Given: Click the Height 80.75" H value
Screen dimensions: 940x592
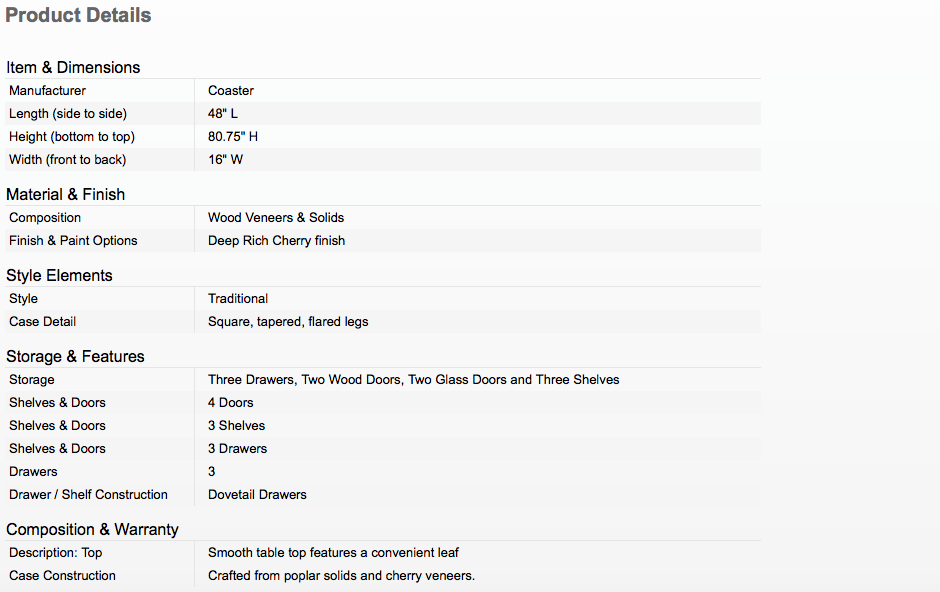Looking at the screenshot, I should (233, 137).
